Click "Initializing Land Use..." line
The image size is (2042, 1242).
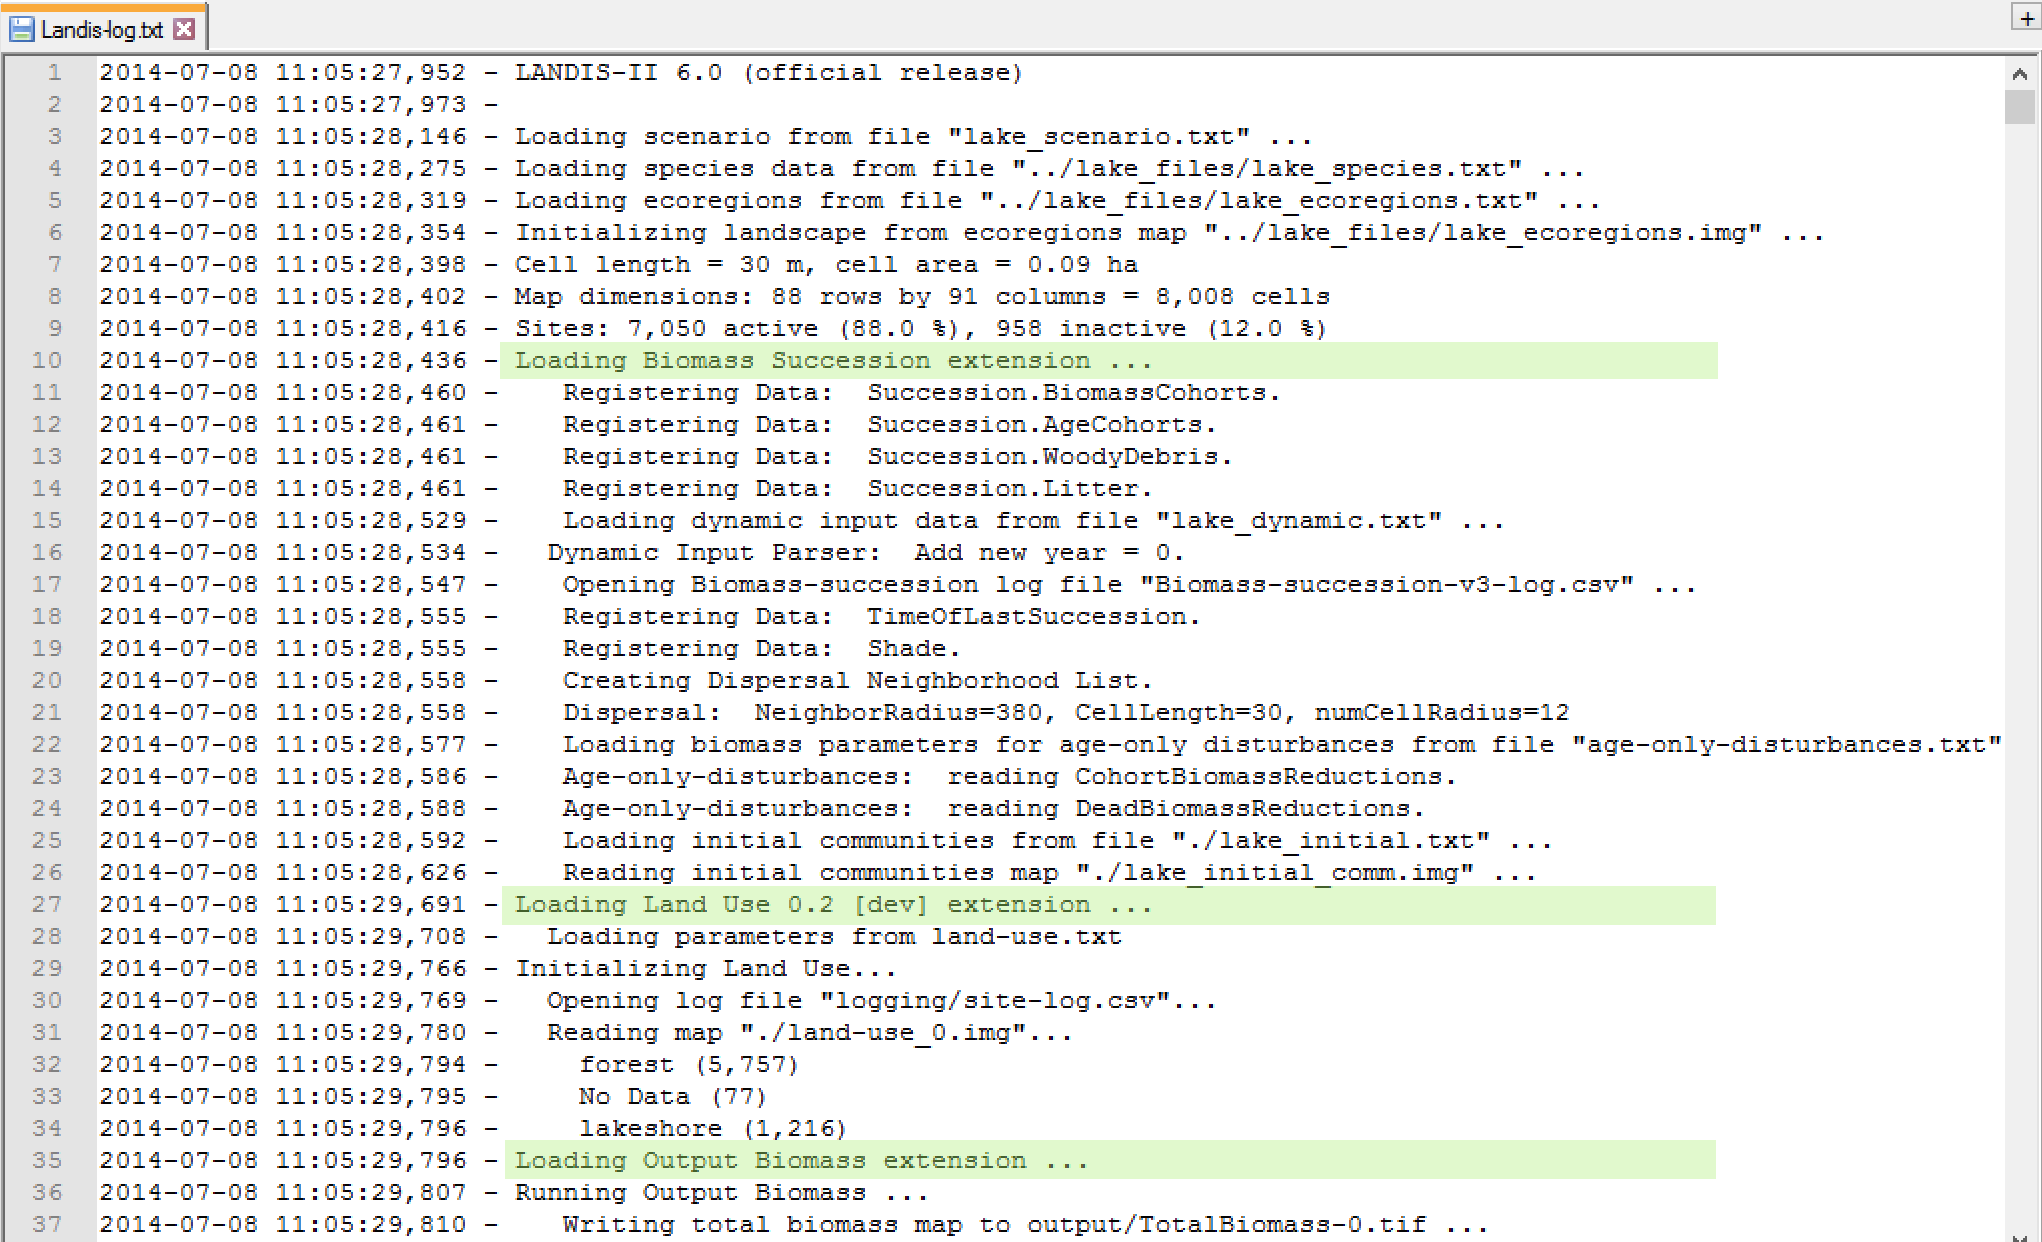(x=706, y=968)
